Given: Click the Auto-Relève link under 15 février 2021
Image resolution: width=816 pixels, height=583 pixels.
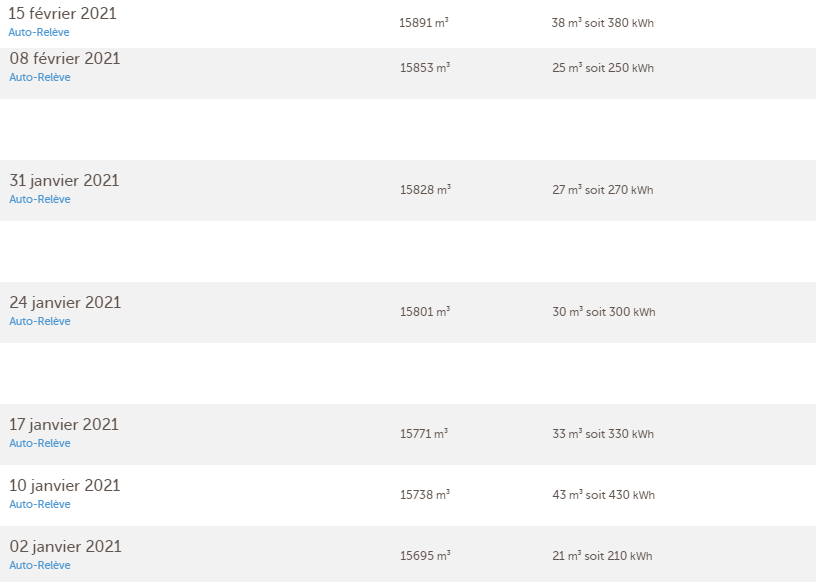Looking at the screenshot, I should tap(39, 32).
